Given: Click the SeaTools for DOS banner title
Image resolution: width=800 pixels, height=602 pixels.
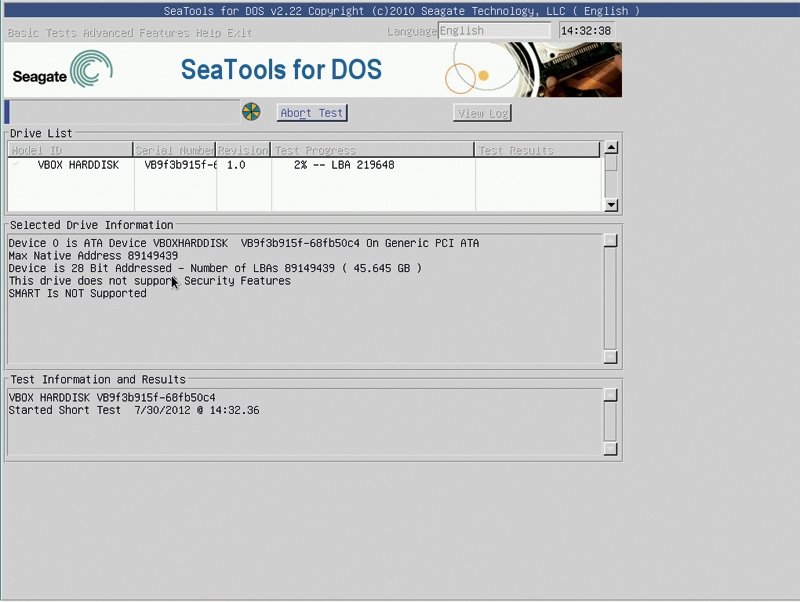Looking at the screenshot, I should [x=281, y=69].
